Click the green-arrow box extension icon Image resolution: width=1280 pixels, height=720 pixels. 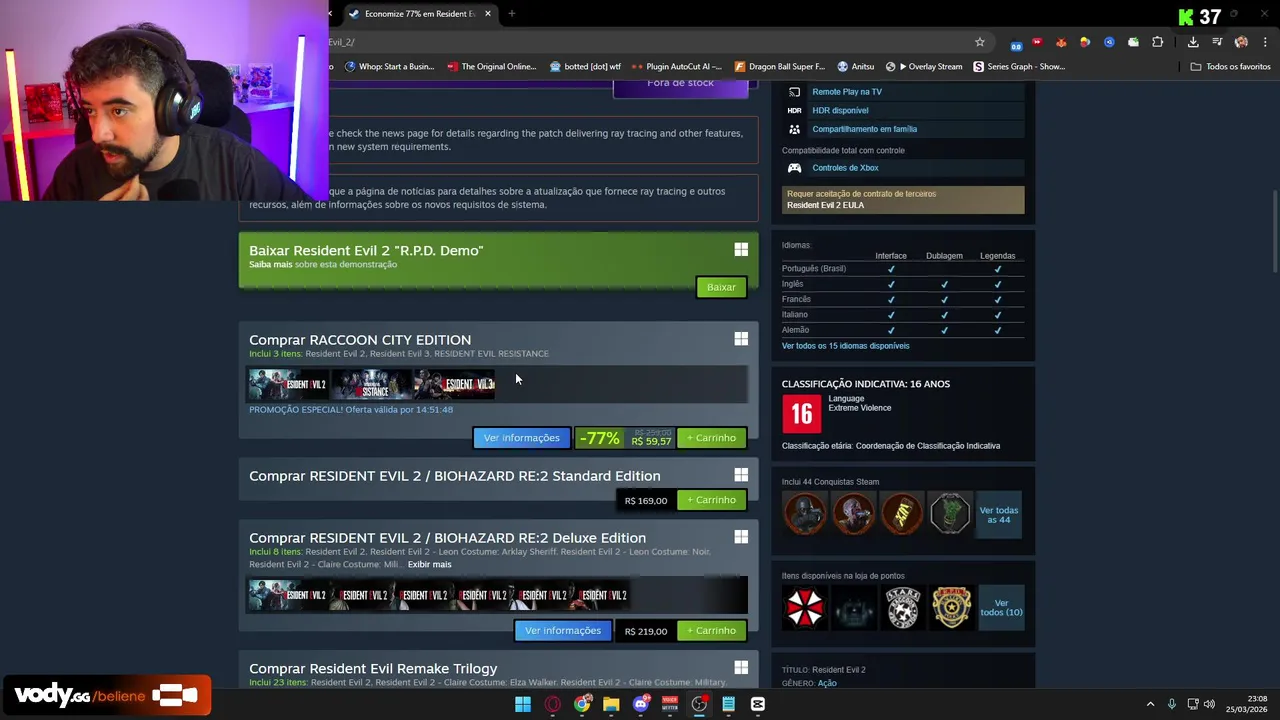[1133, 42]
